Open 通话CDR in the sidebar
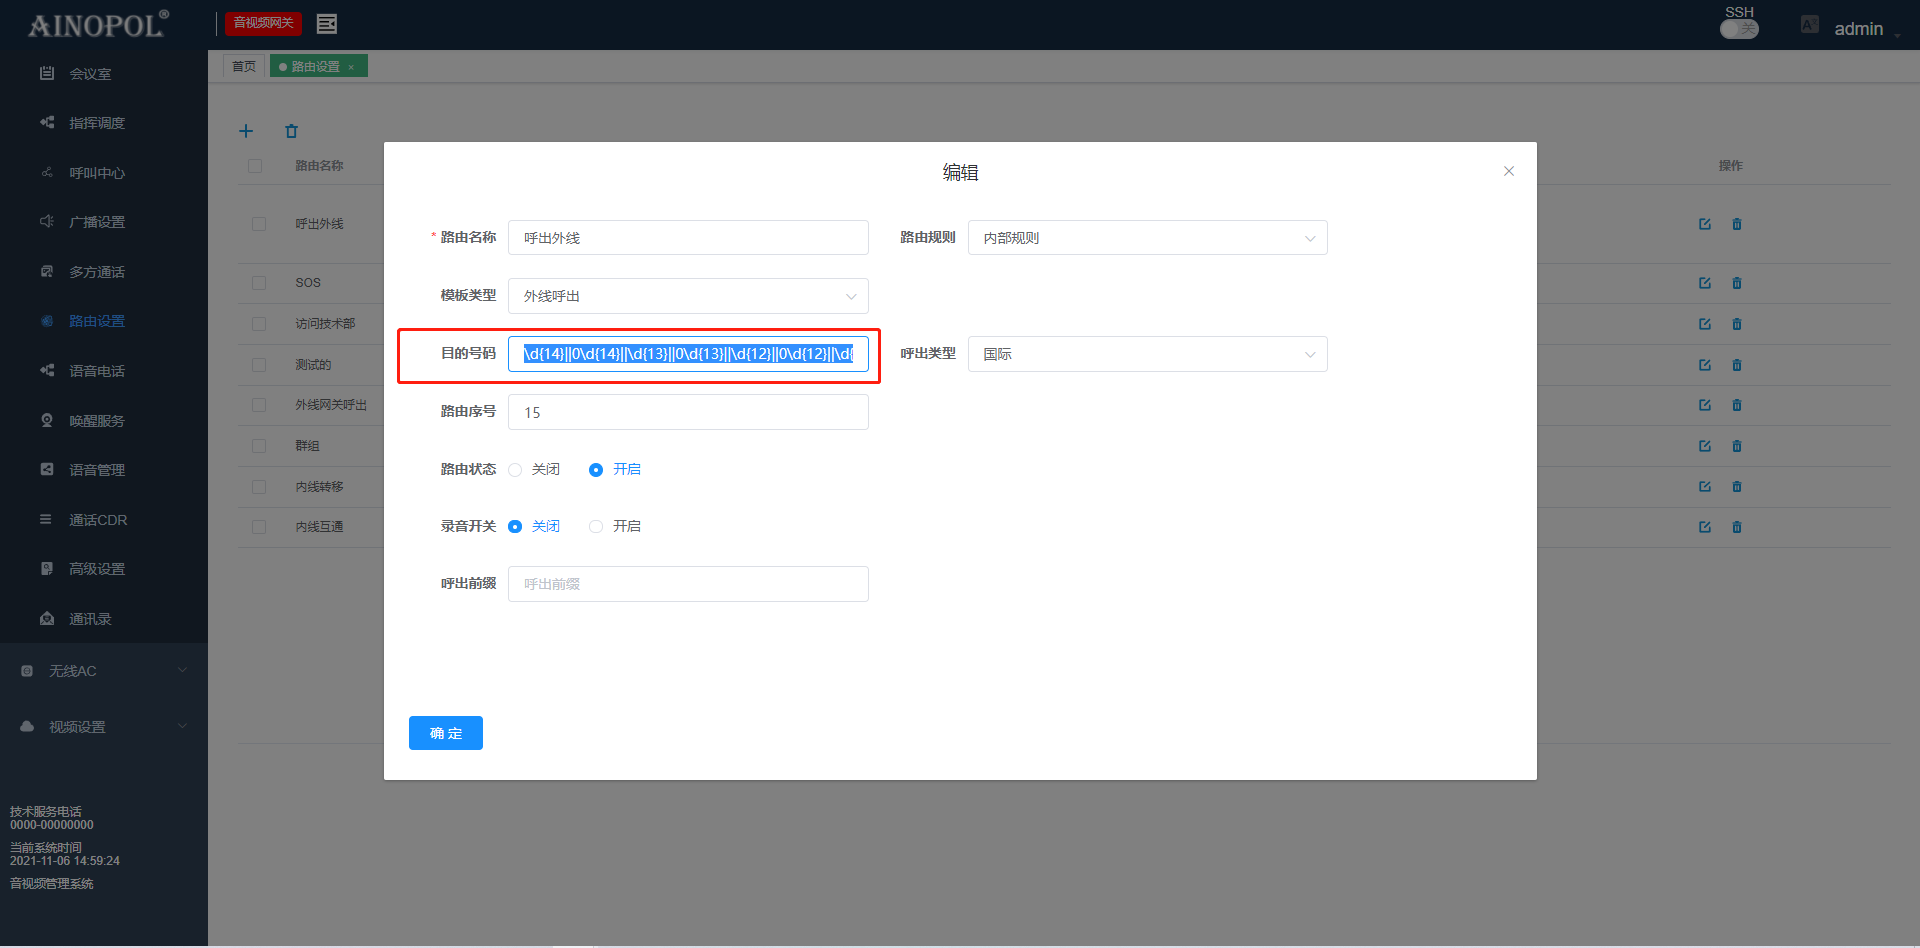This screenshot has width=1920, height=948. 98,520
